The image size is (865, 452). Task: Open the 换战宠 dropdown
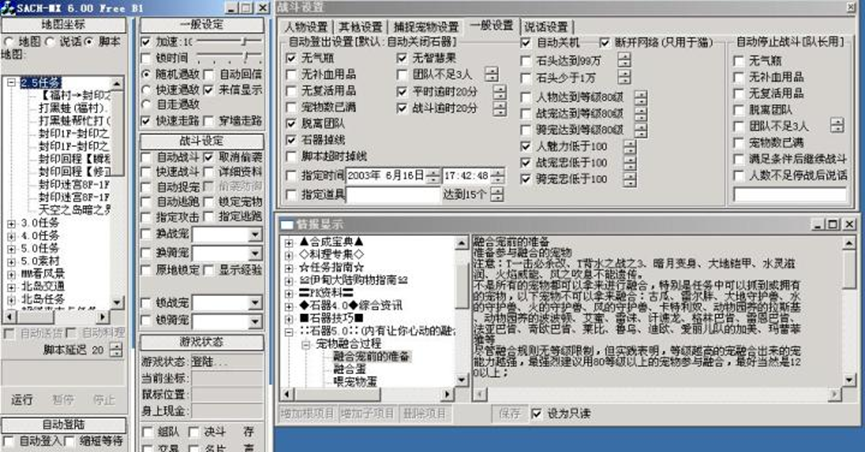click(x=255, y=235)
